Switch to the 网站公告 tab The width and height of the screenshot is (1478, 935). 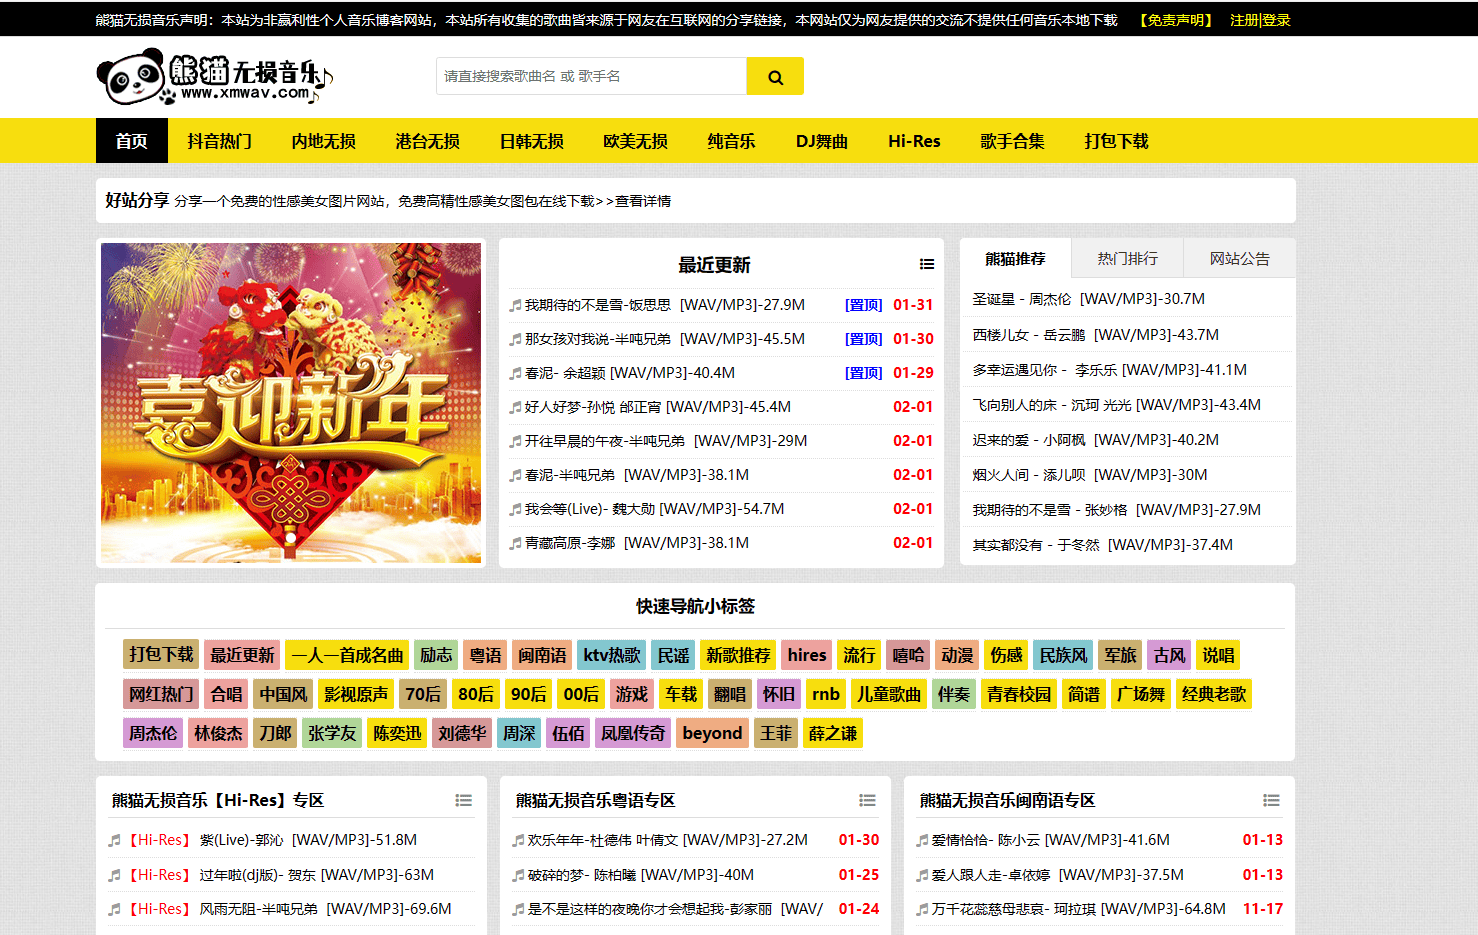(1239, 259)
